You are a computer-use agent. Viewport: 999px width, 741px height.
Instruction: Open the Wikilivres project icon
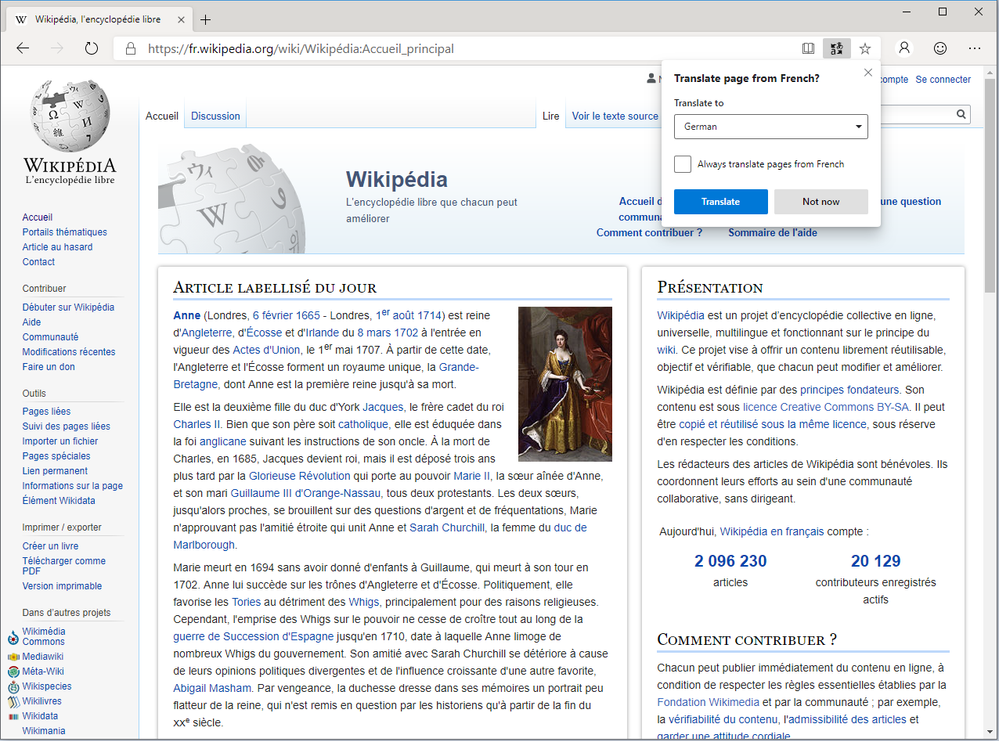(13, 701)
